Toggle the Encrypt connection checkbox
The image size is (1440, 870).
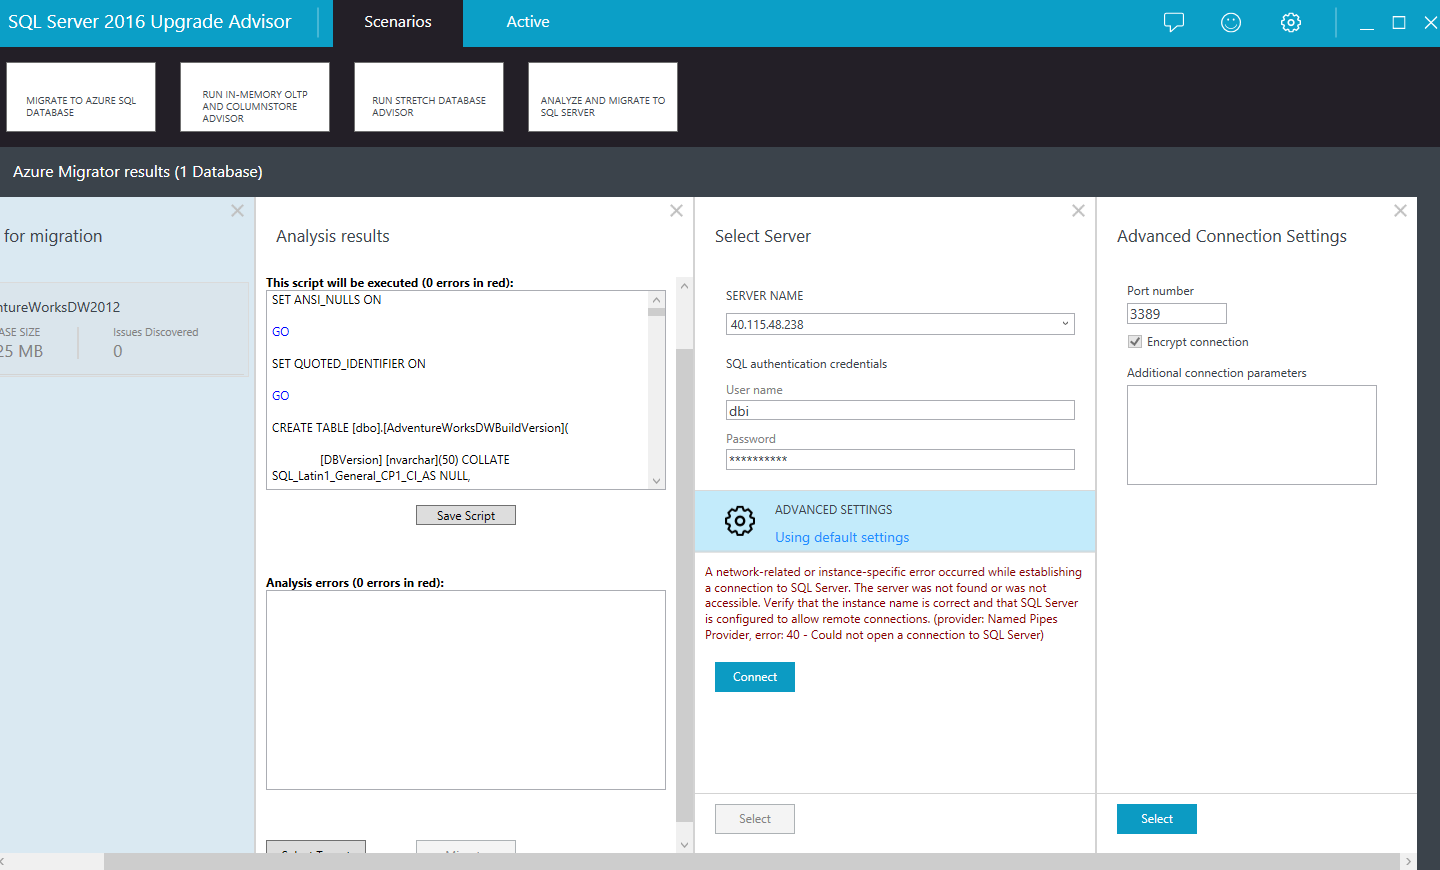(1135, 342)
